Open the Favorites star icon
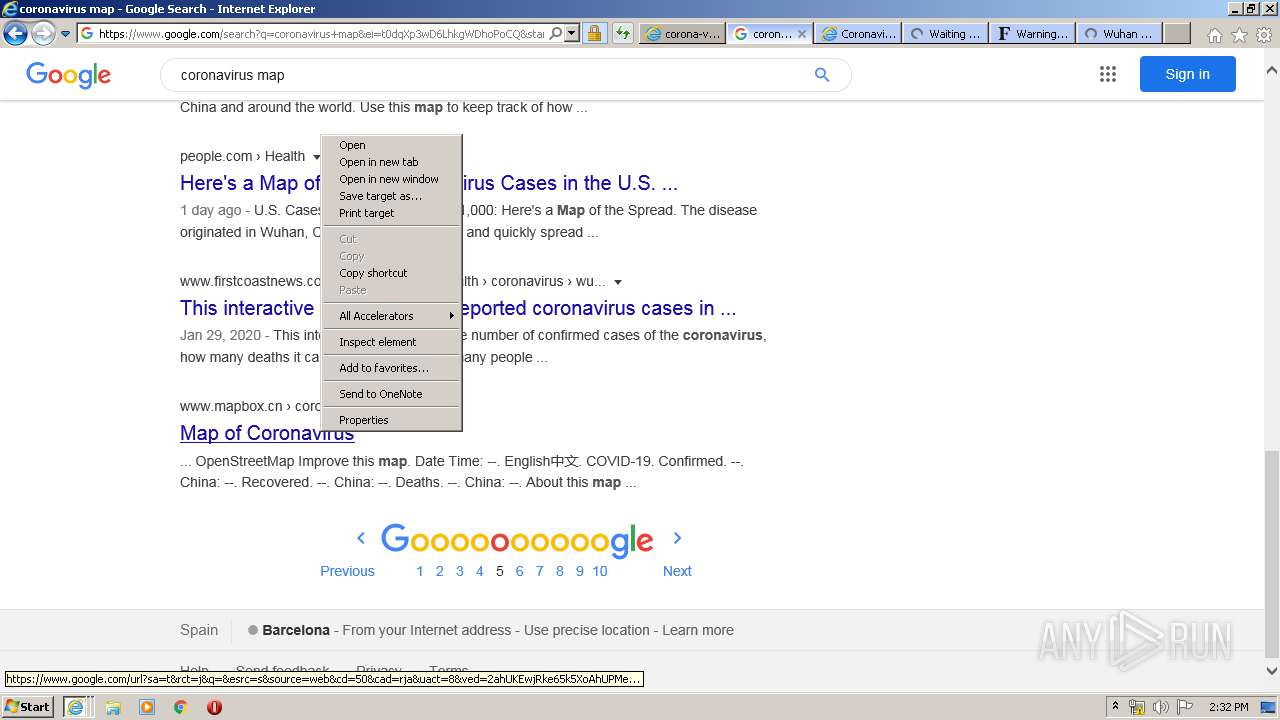 point(1239,35)
